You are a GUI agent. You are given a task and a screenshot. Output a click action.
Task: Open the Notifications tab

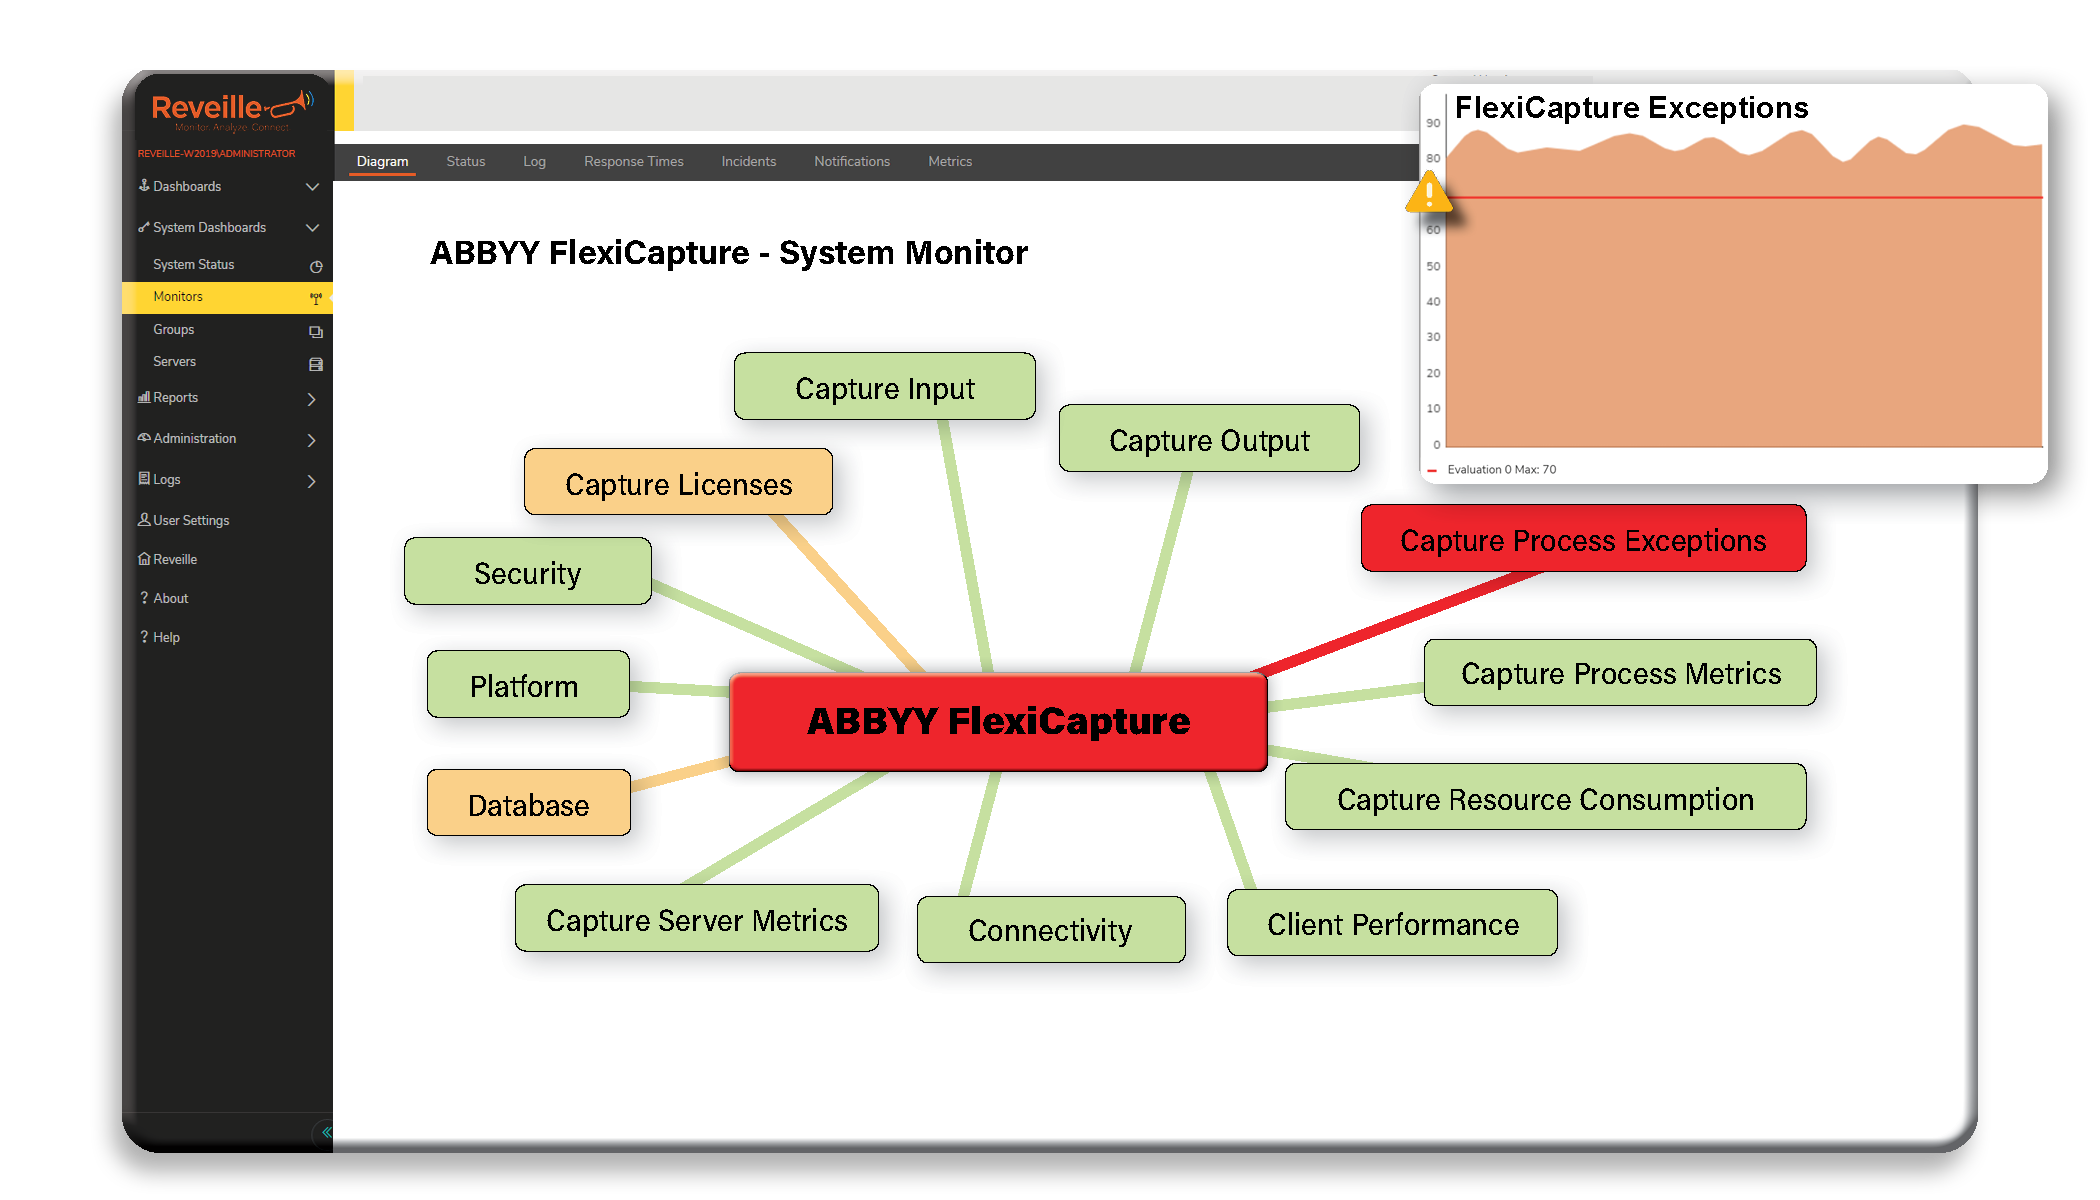click(852, 162)
